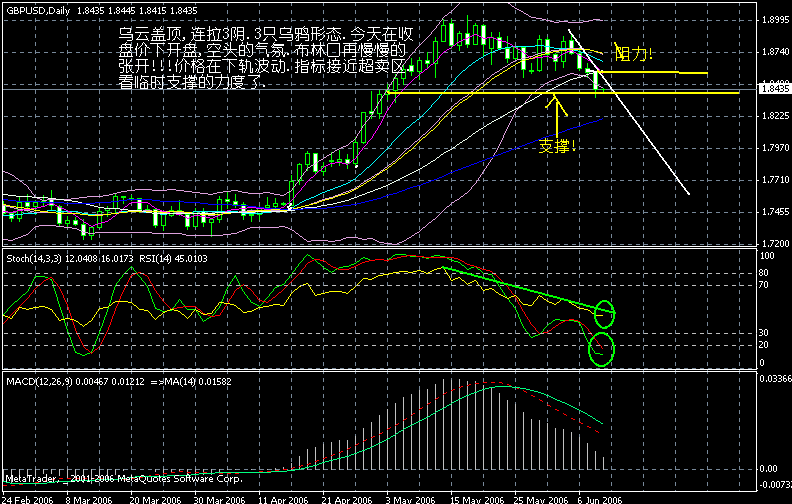Viewport: 792px width, 504px height.
Task: Click the 6 Jun 2006 date label
Action: click(x=601, y=497)
